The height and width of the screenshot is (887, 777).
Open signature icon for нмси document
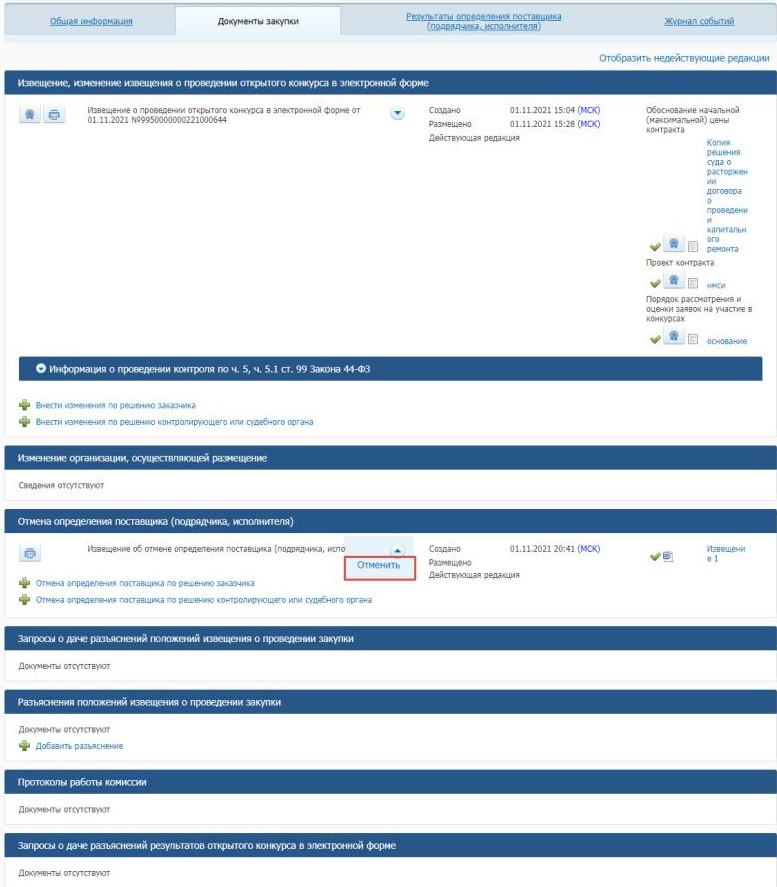[674, 280]
